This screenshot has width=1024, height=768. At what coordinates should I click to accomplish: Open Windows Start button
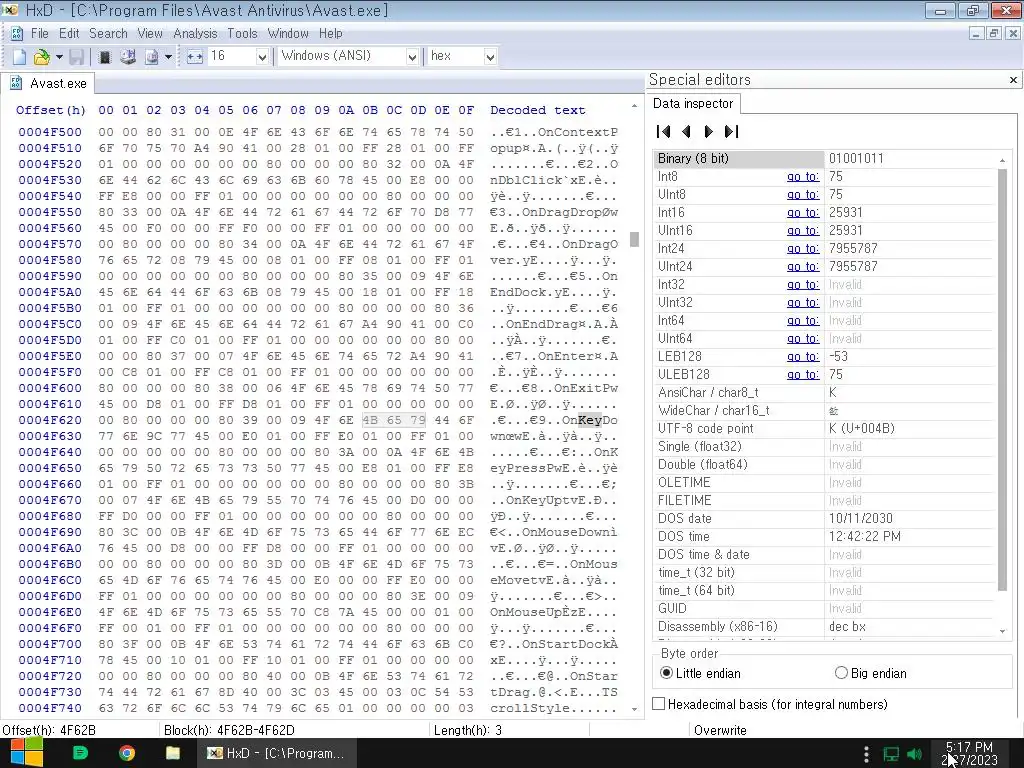pyautogui.click(x=26, y=753)
